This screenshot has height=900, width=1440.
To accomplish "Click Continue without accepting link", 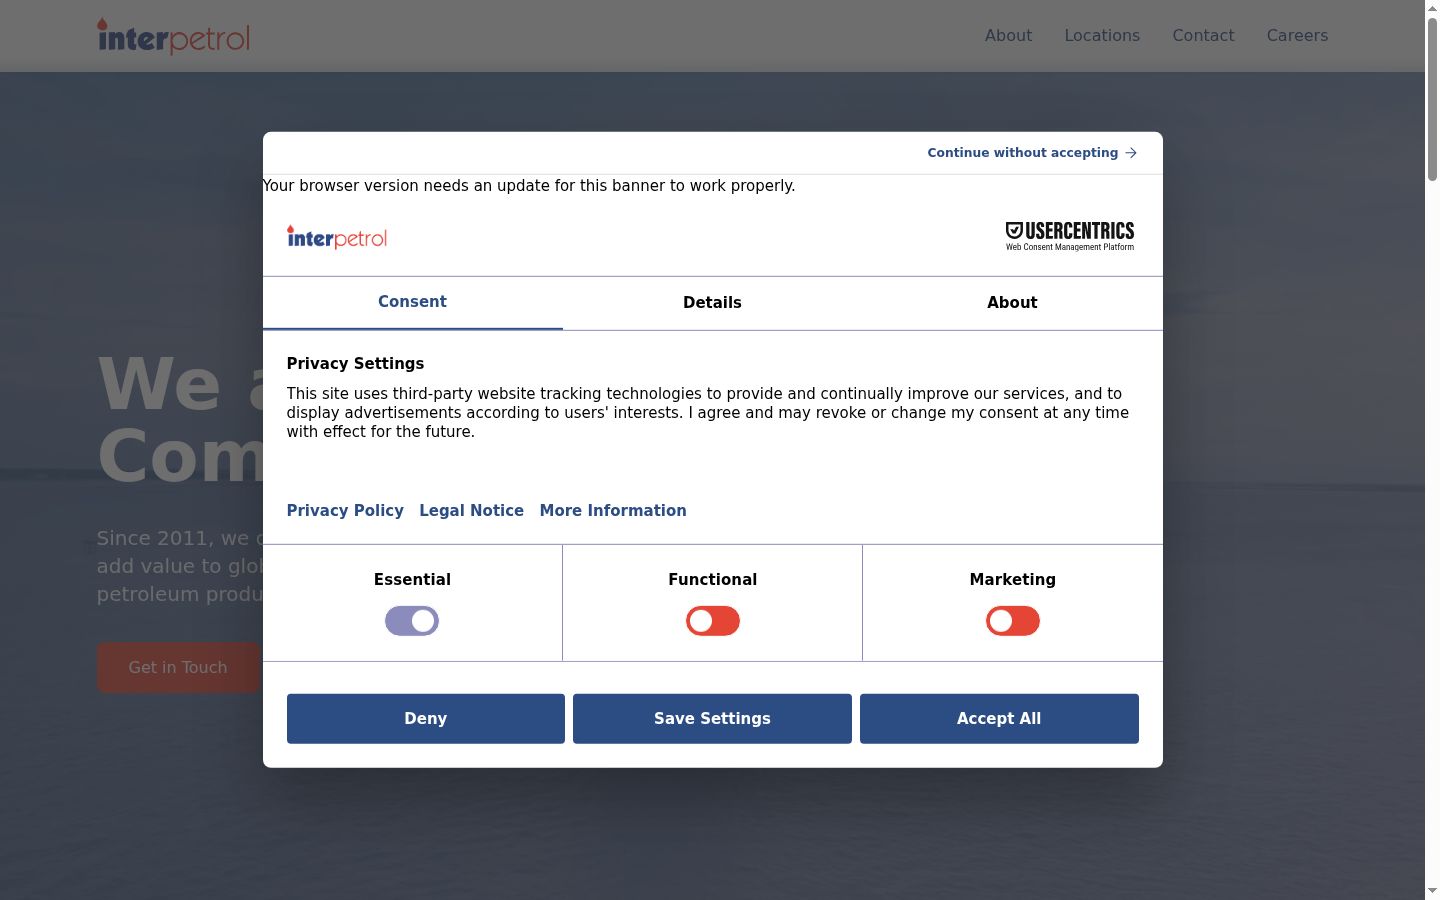I will click(1032, 153).
